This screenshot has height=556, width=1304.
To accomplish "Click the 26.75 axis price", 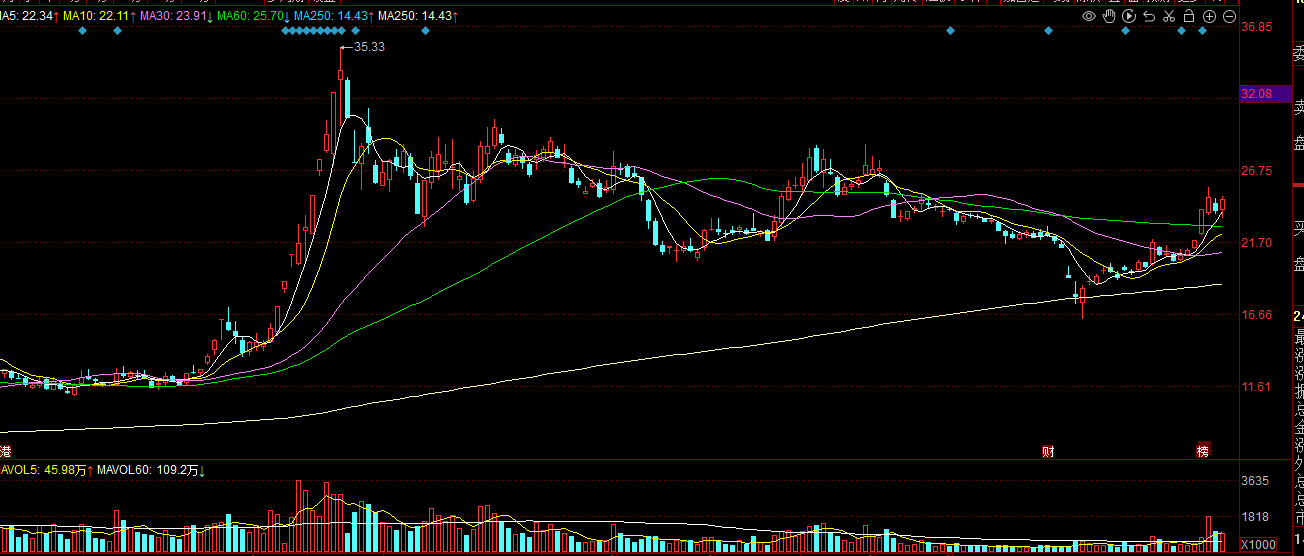I will click(x=1256, y=171).
